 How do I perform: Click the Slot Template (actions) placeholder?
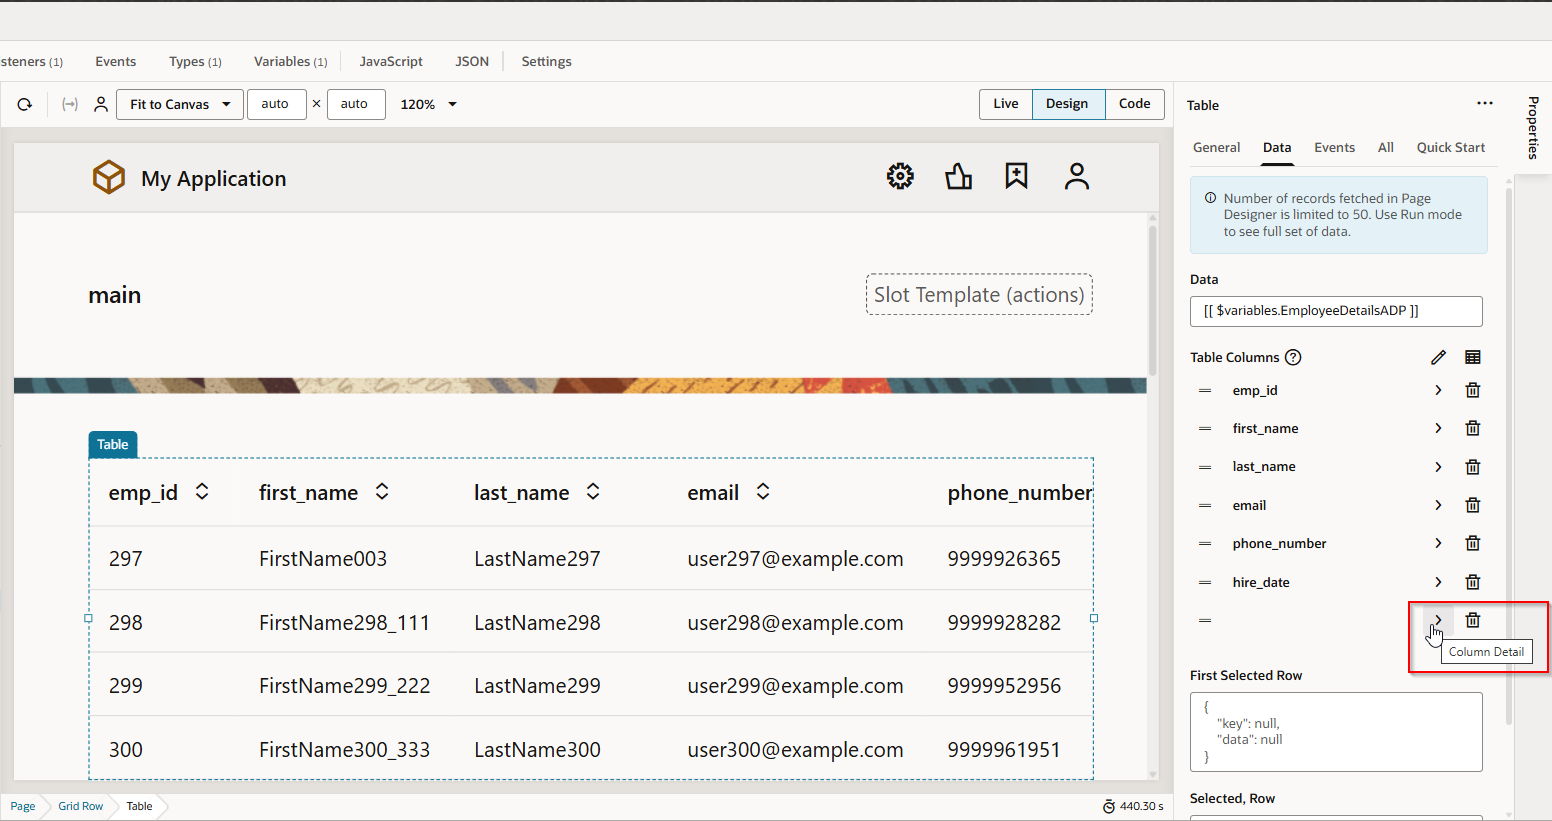click(978, 295)
